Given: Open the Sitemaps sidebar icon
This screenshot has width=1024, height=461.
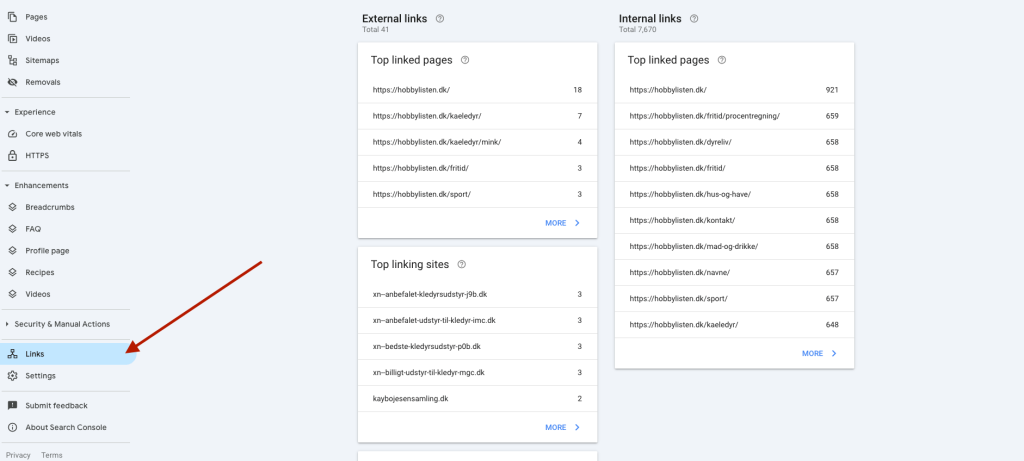Looking at the screenshot, I should pos(12,60).
